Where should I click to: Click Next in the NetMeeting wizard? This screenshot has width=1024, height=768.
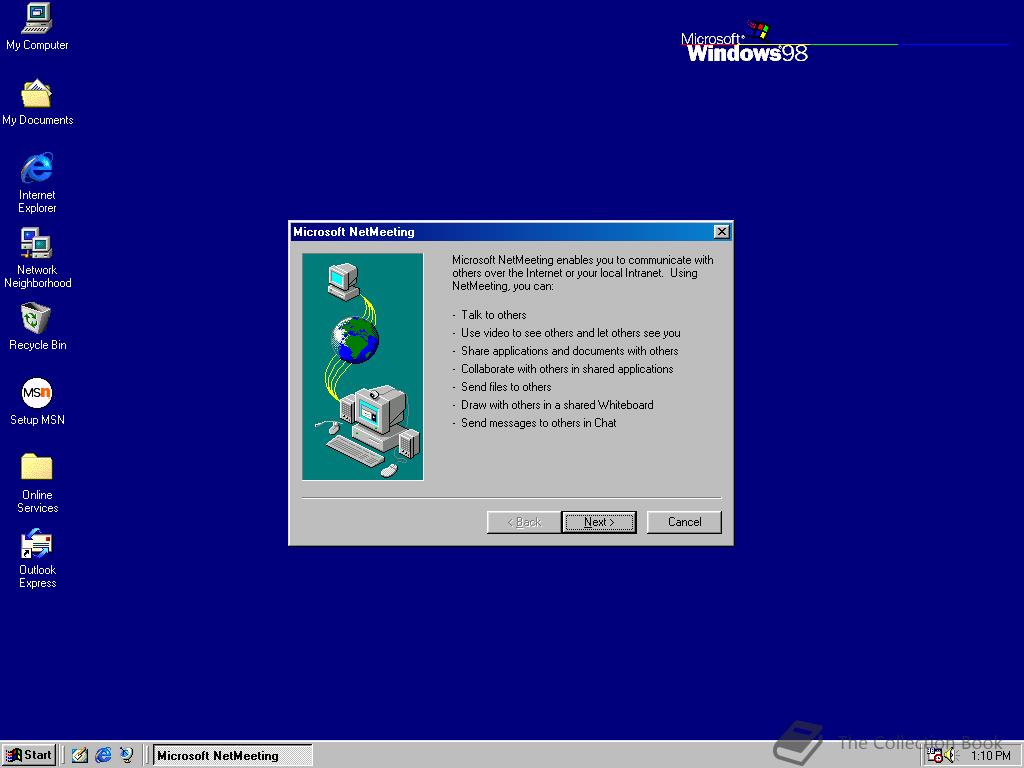coord(599,522)
